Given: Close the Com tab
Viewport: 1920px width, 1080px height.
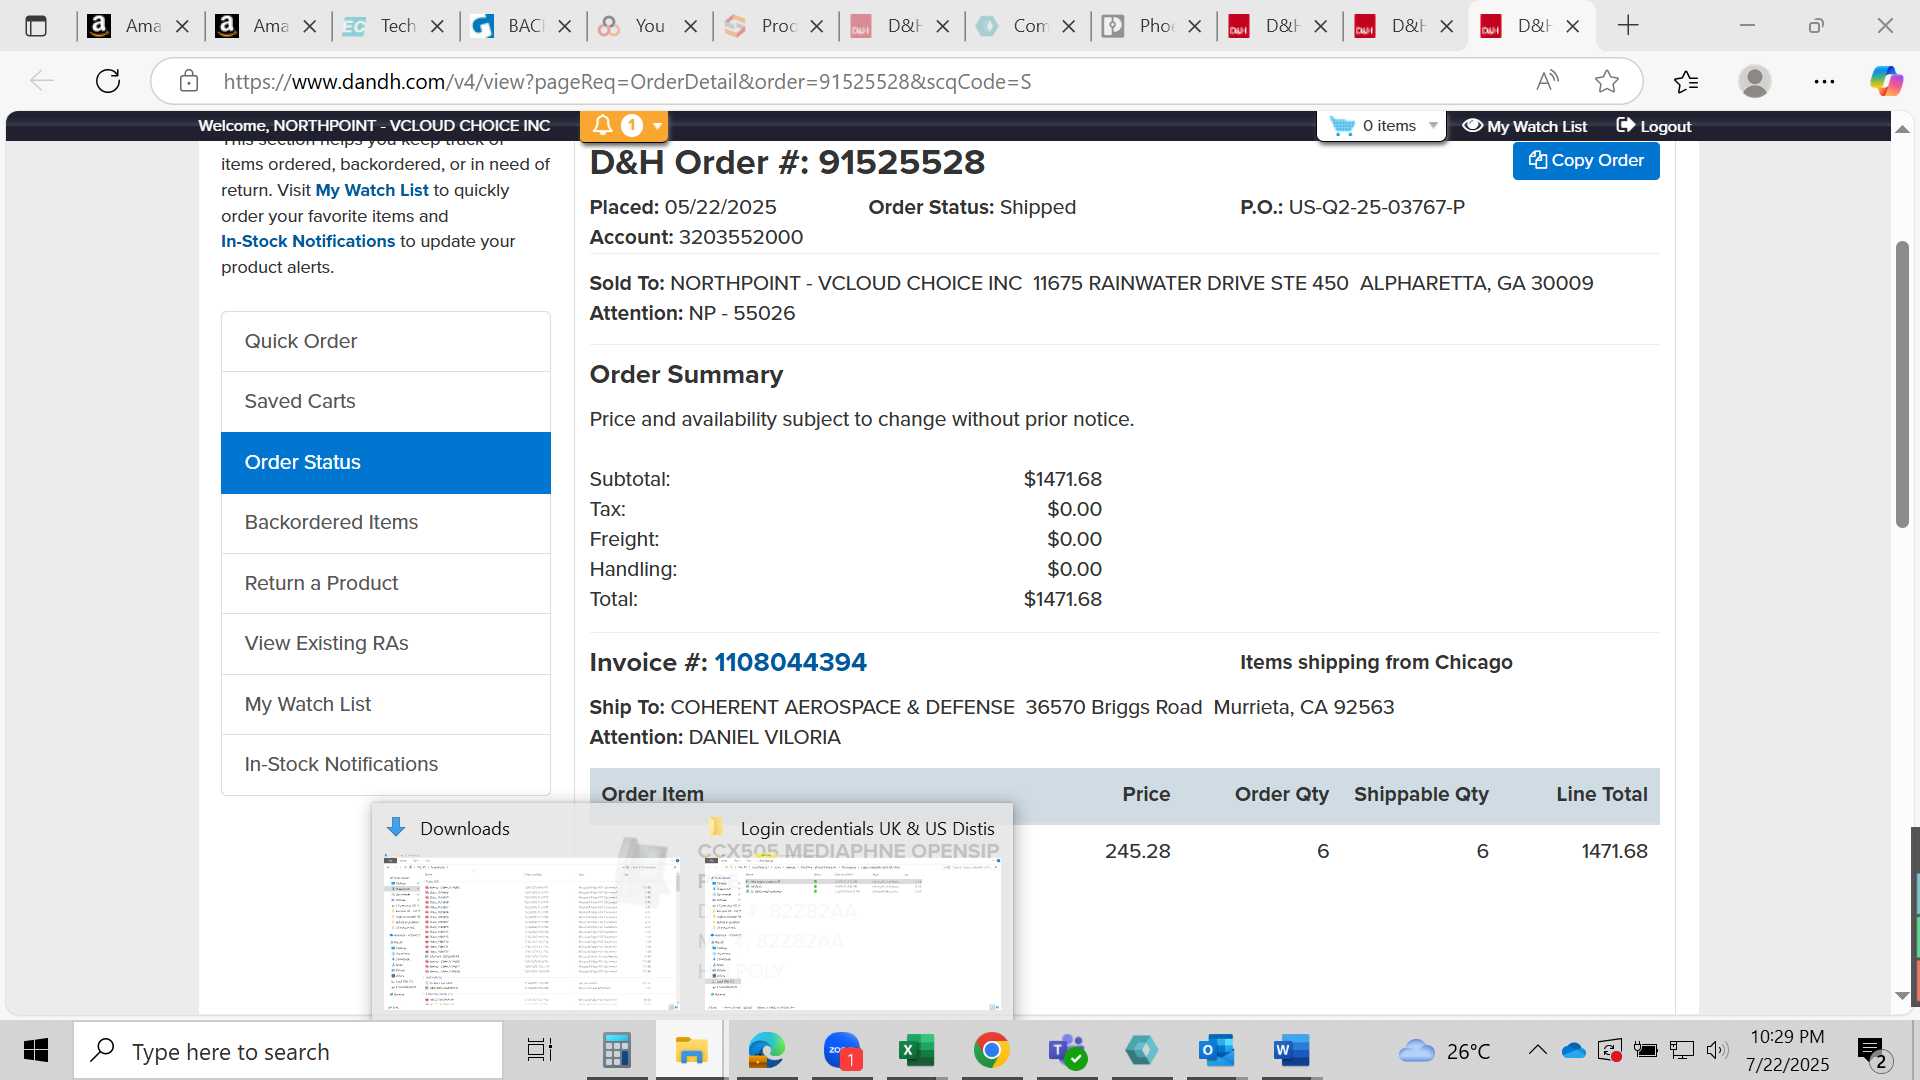Looking at the screenshot, I should pyautogui.click(x=1069, y=26).
